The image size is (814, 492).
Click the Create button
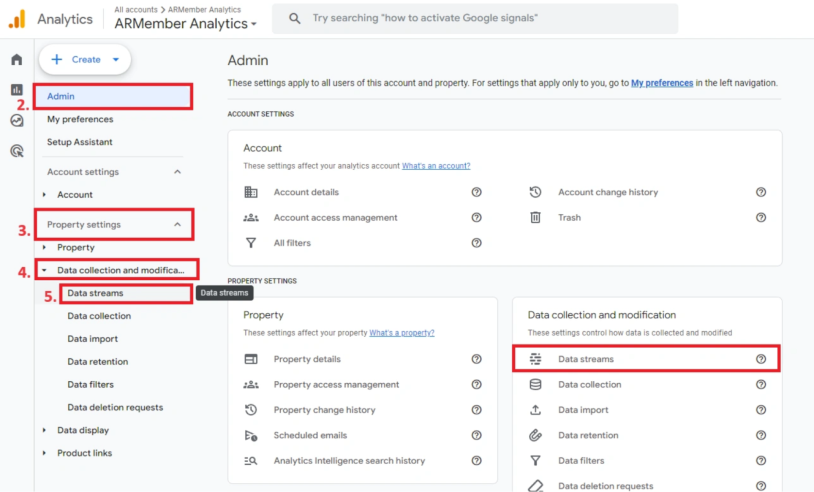(x=85, y=60)
